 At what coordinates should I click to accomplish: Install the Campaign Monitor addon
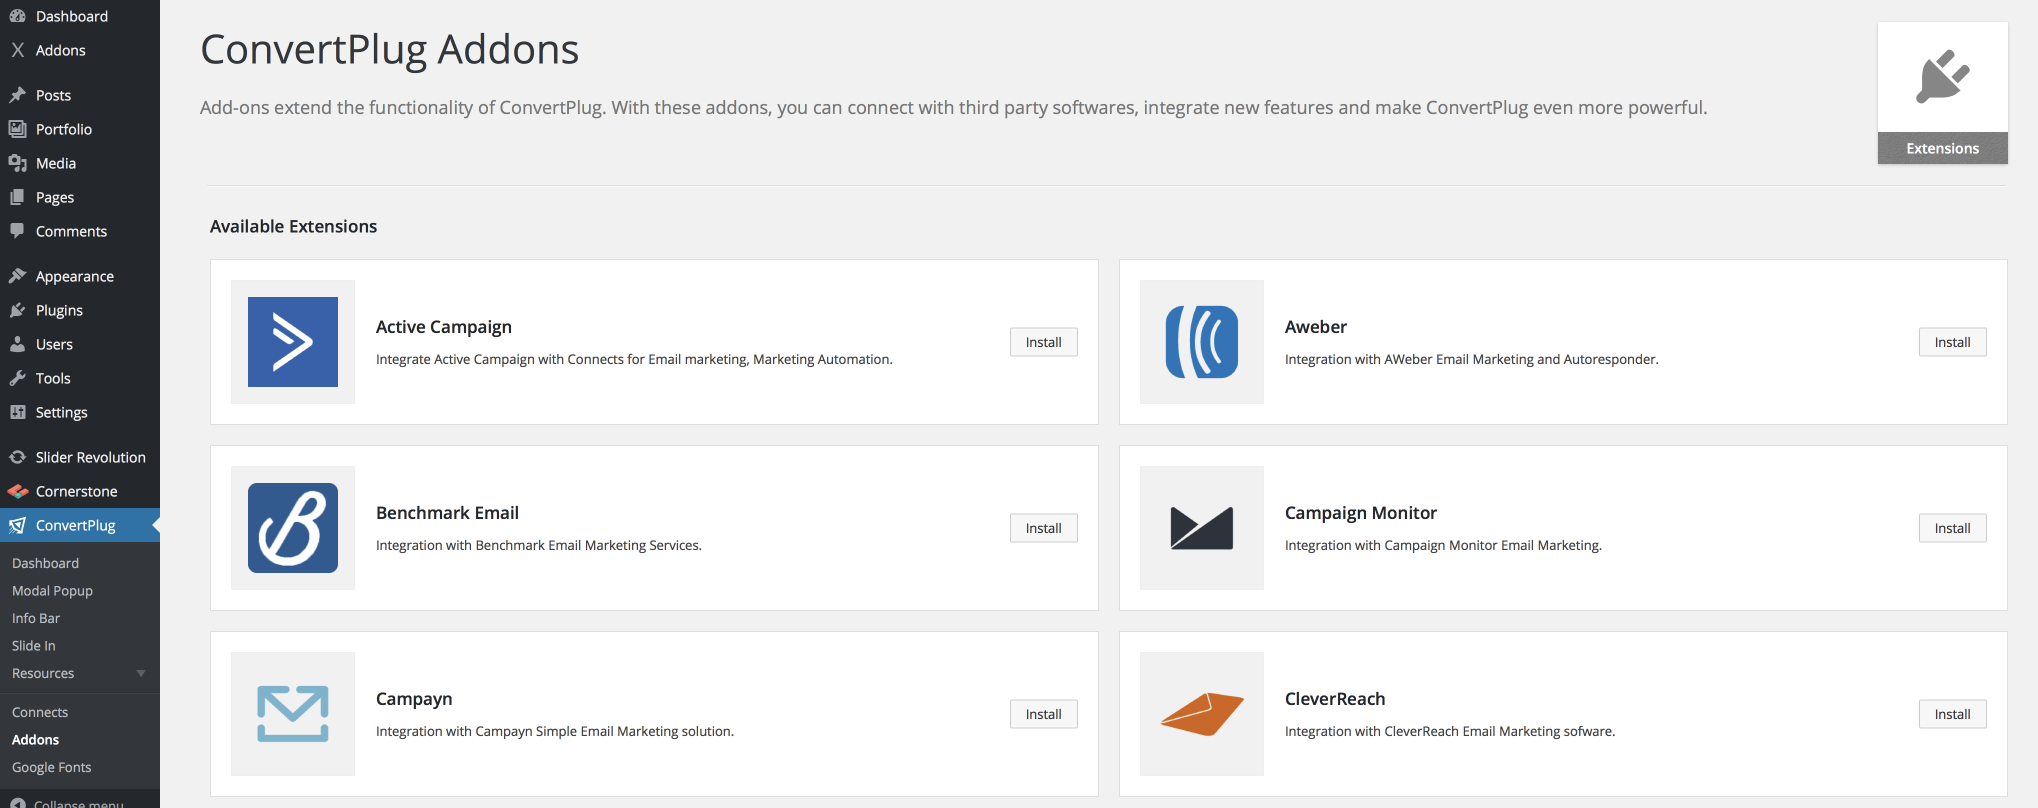point(1953,528)
